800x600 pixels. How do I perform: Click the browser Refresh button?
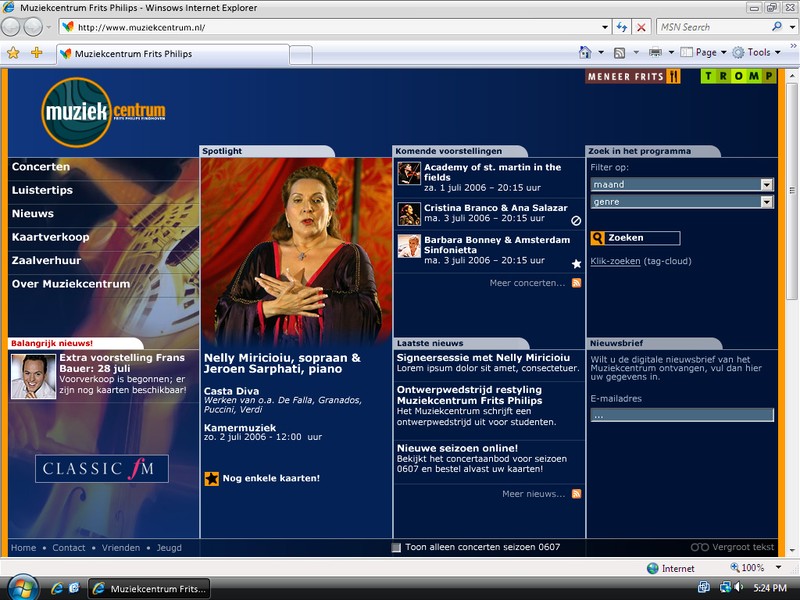click(621, 27)
